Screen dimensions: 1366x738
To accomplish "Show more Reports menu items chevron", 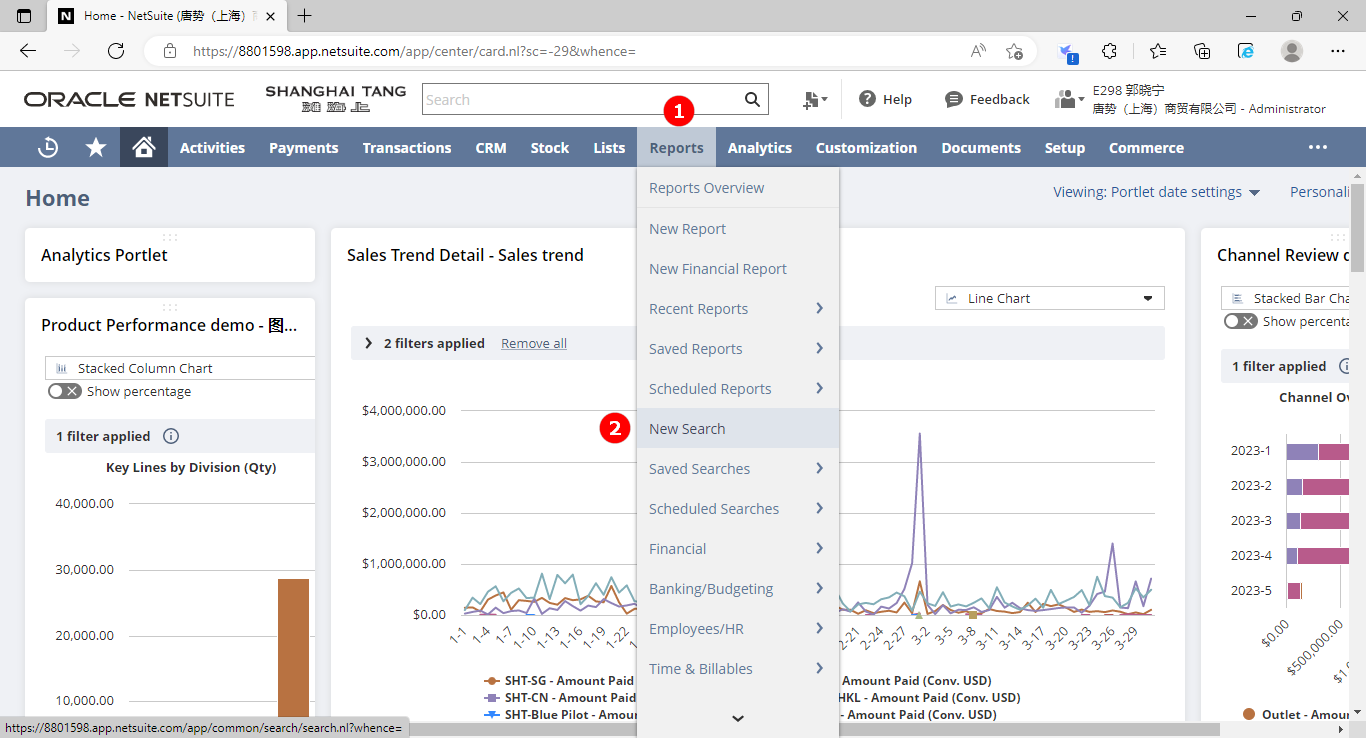I will click(x=738, y=718).
